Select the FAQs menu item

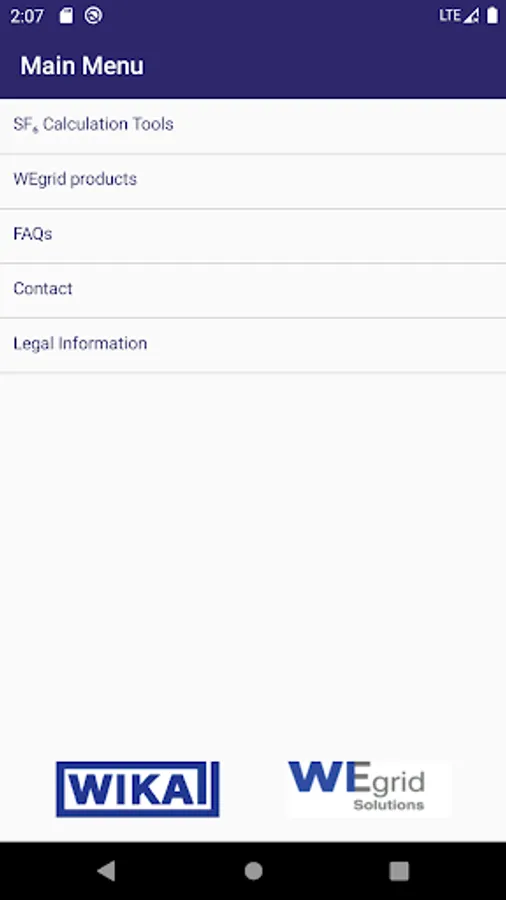click(253, 235)
